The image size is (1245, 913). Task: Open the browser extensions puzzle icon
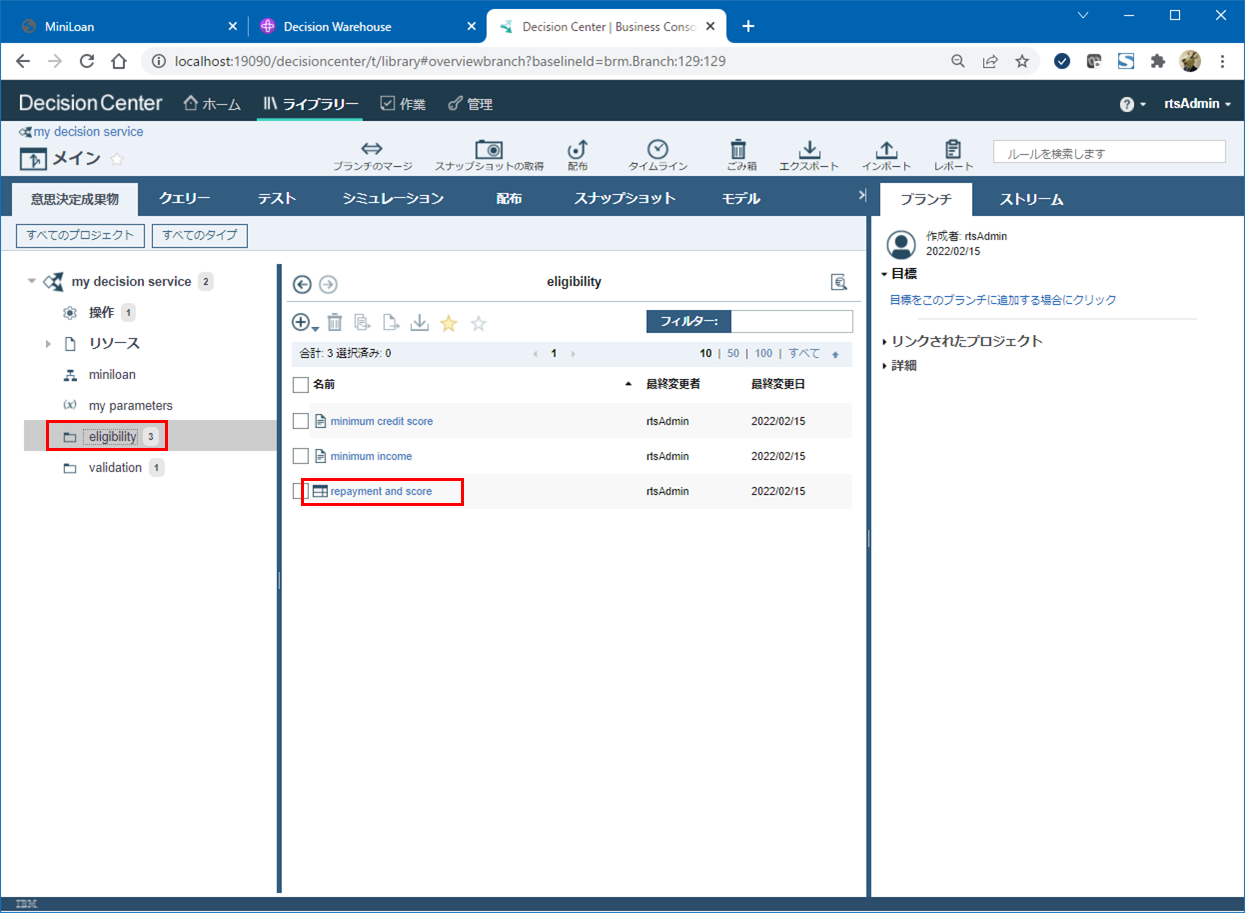click(x=1158, y=61)
